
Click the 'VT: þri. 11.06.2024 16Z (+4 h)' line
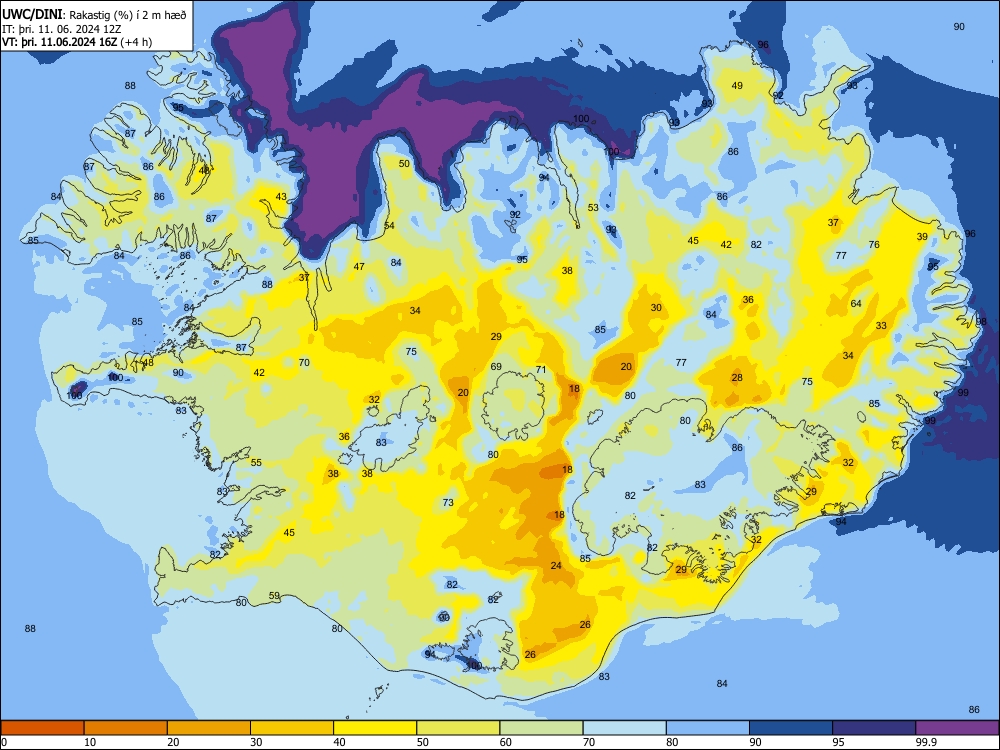pyautogui.click(x=77, y=42)
